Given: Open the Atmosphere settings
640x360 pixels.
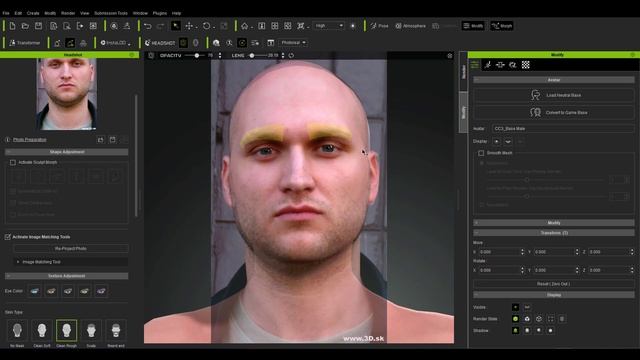Looking at the screenshot, I should pos(410,26).
